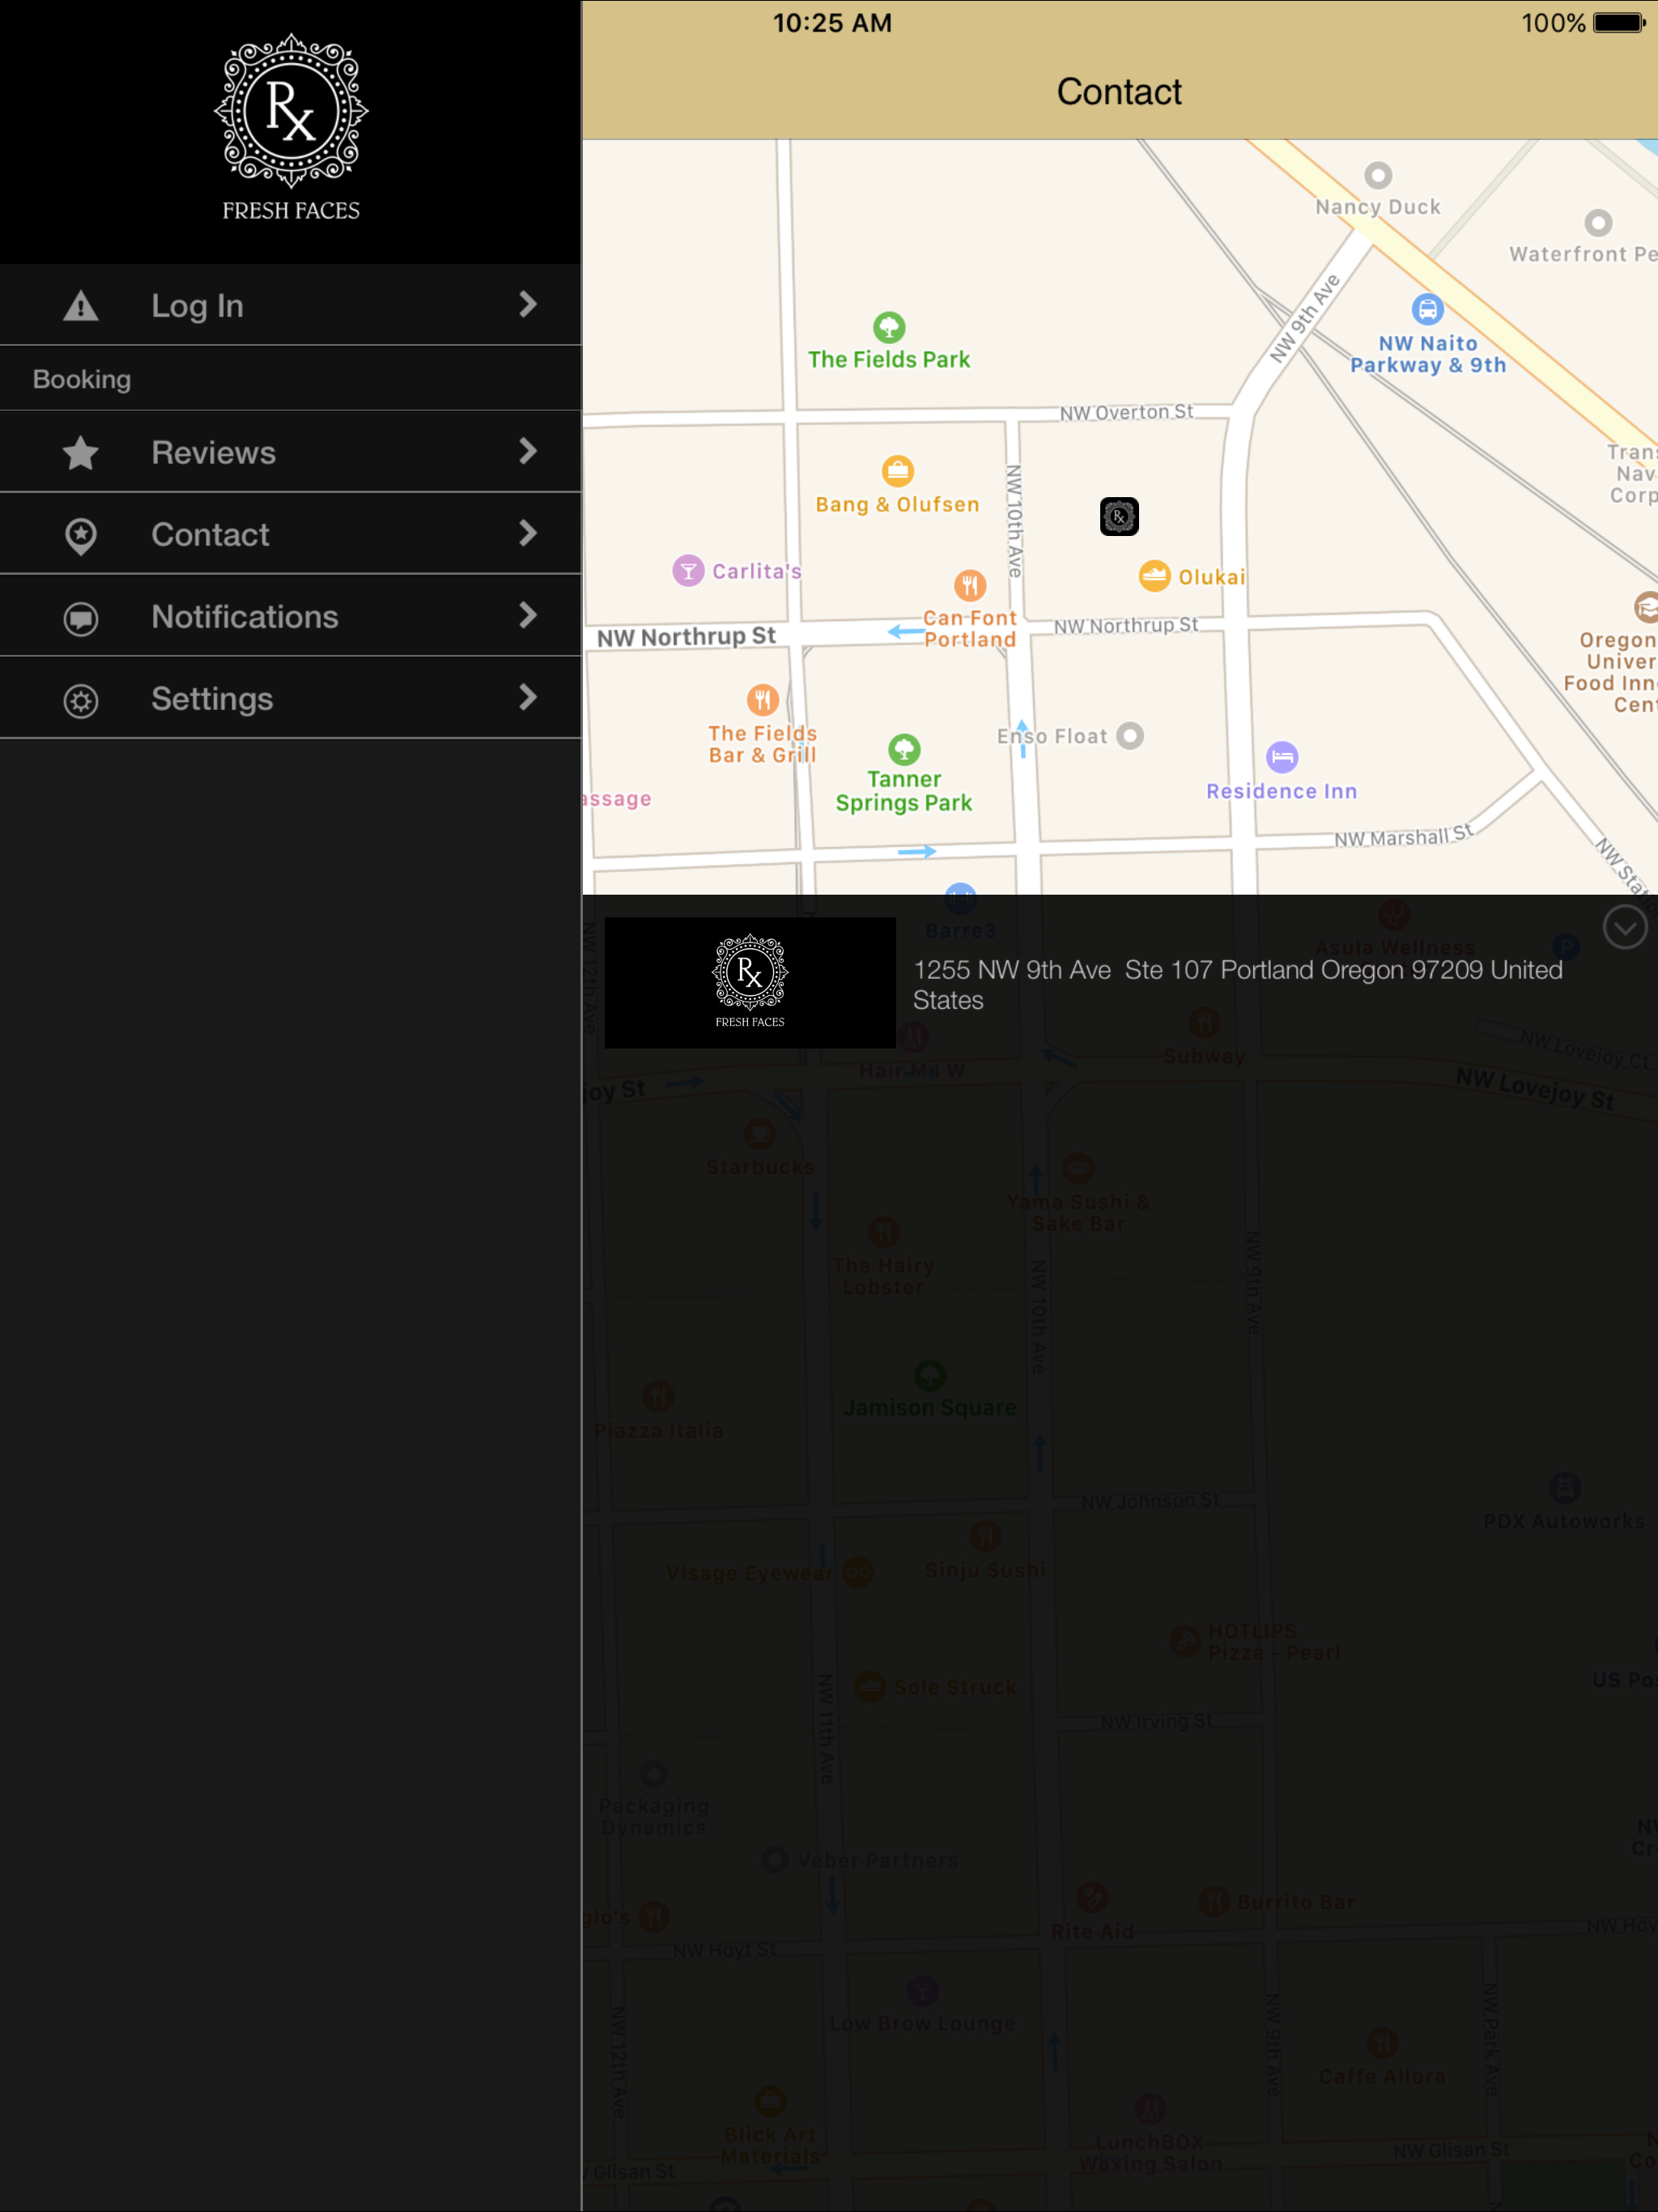Viewport: 1658px width, 2212px height.
Task: Tap The Fields Park green tree marker
Action: (889, 327)
